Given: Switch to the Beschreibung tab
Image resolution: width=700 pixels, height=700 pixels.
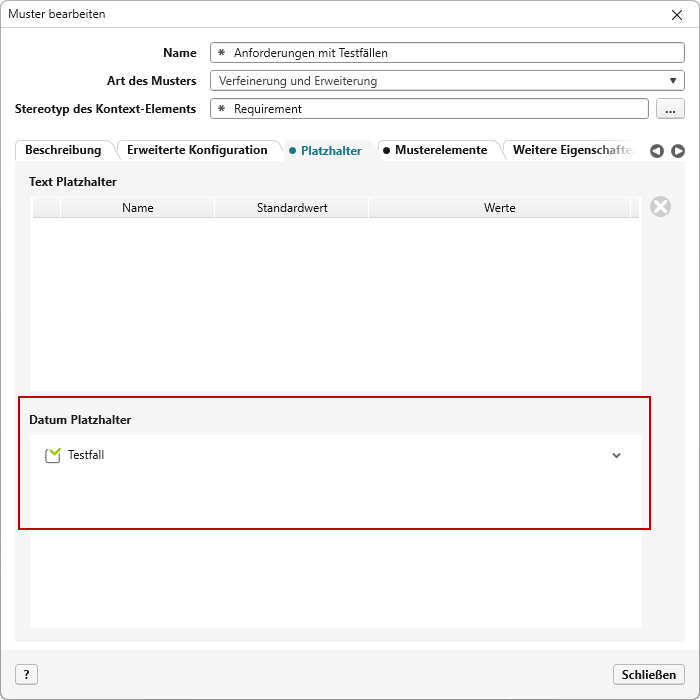Looking at the screenshot, I should point(63,150).
